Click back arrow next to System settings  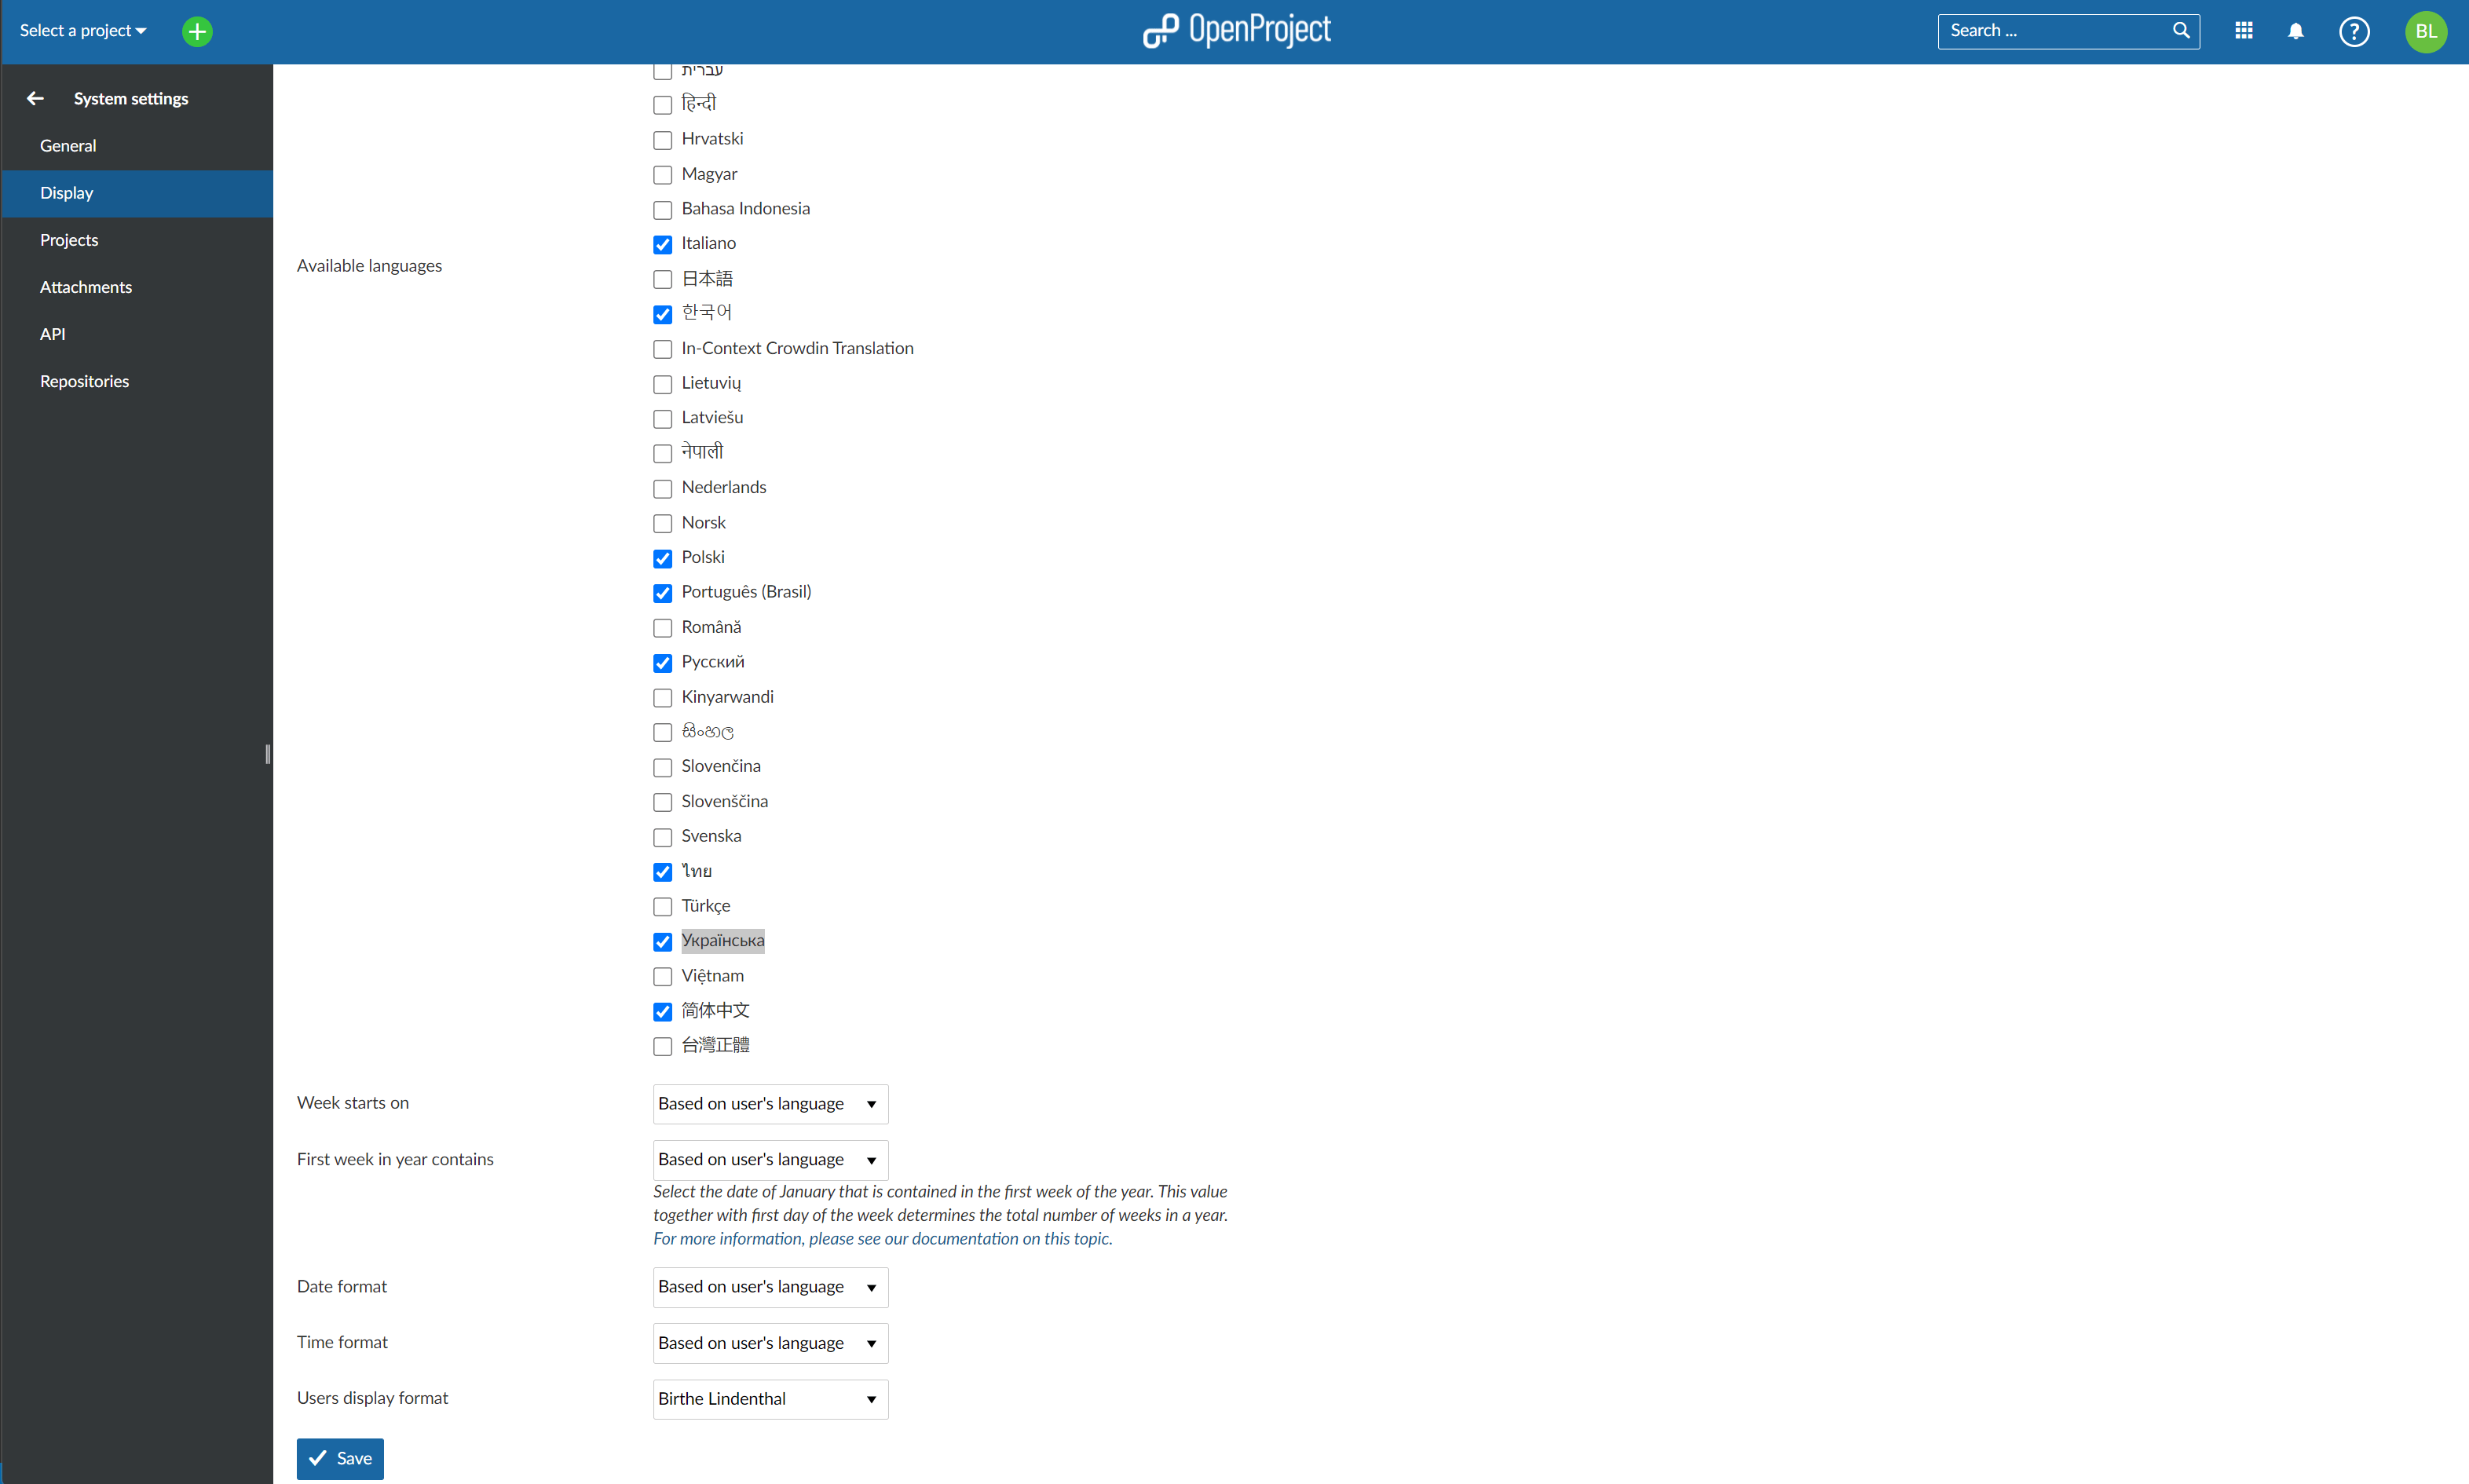pos(35,98)
